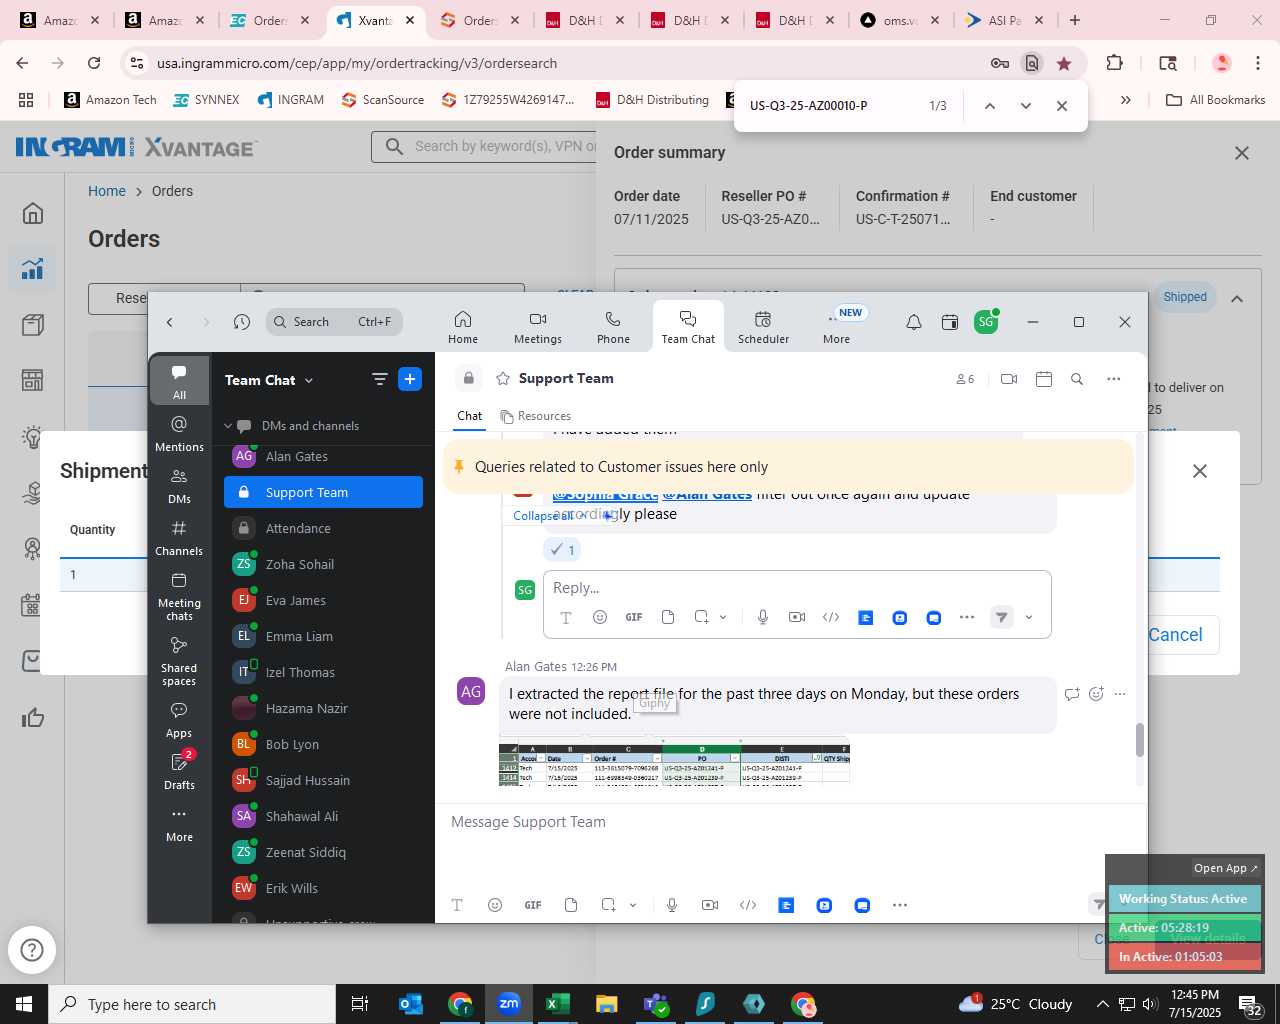Click the Message Support Team input field
Screen dimensions: 1280x1024
click(790, 822)
